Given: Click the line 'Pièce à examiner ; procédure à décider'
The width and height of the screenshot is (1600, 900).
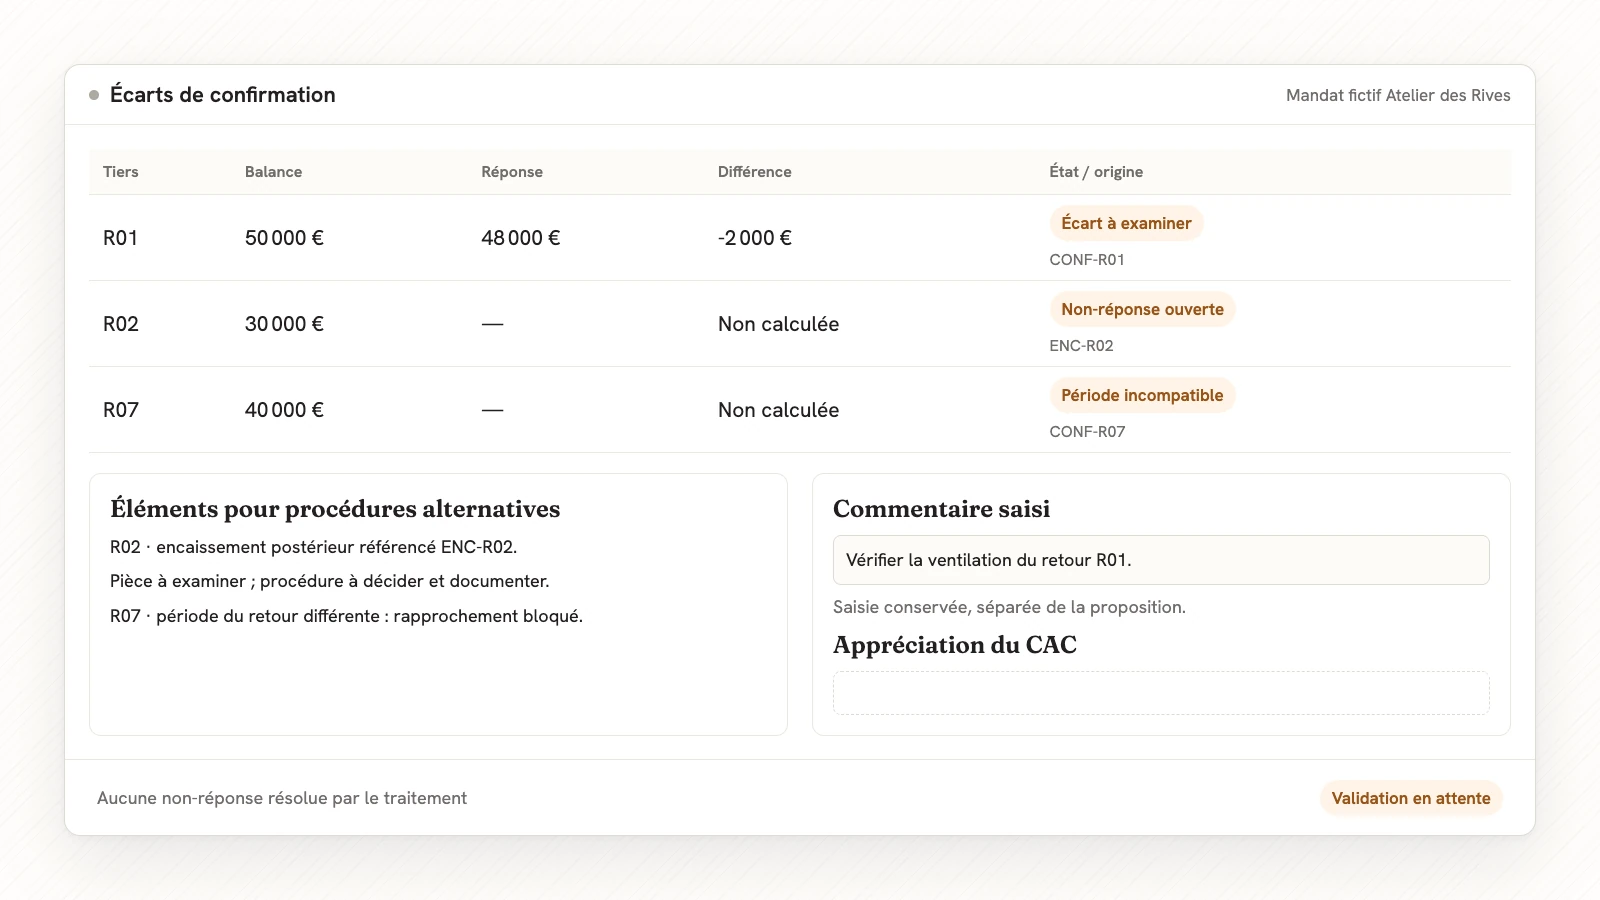Looking at the screenshot, I should click(x=329, y=581).
